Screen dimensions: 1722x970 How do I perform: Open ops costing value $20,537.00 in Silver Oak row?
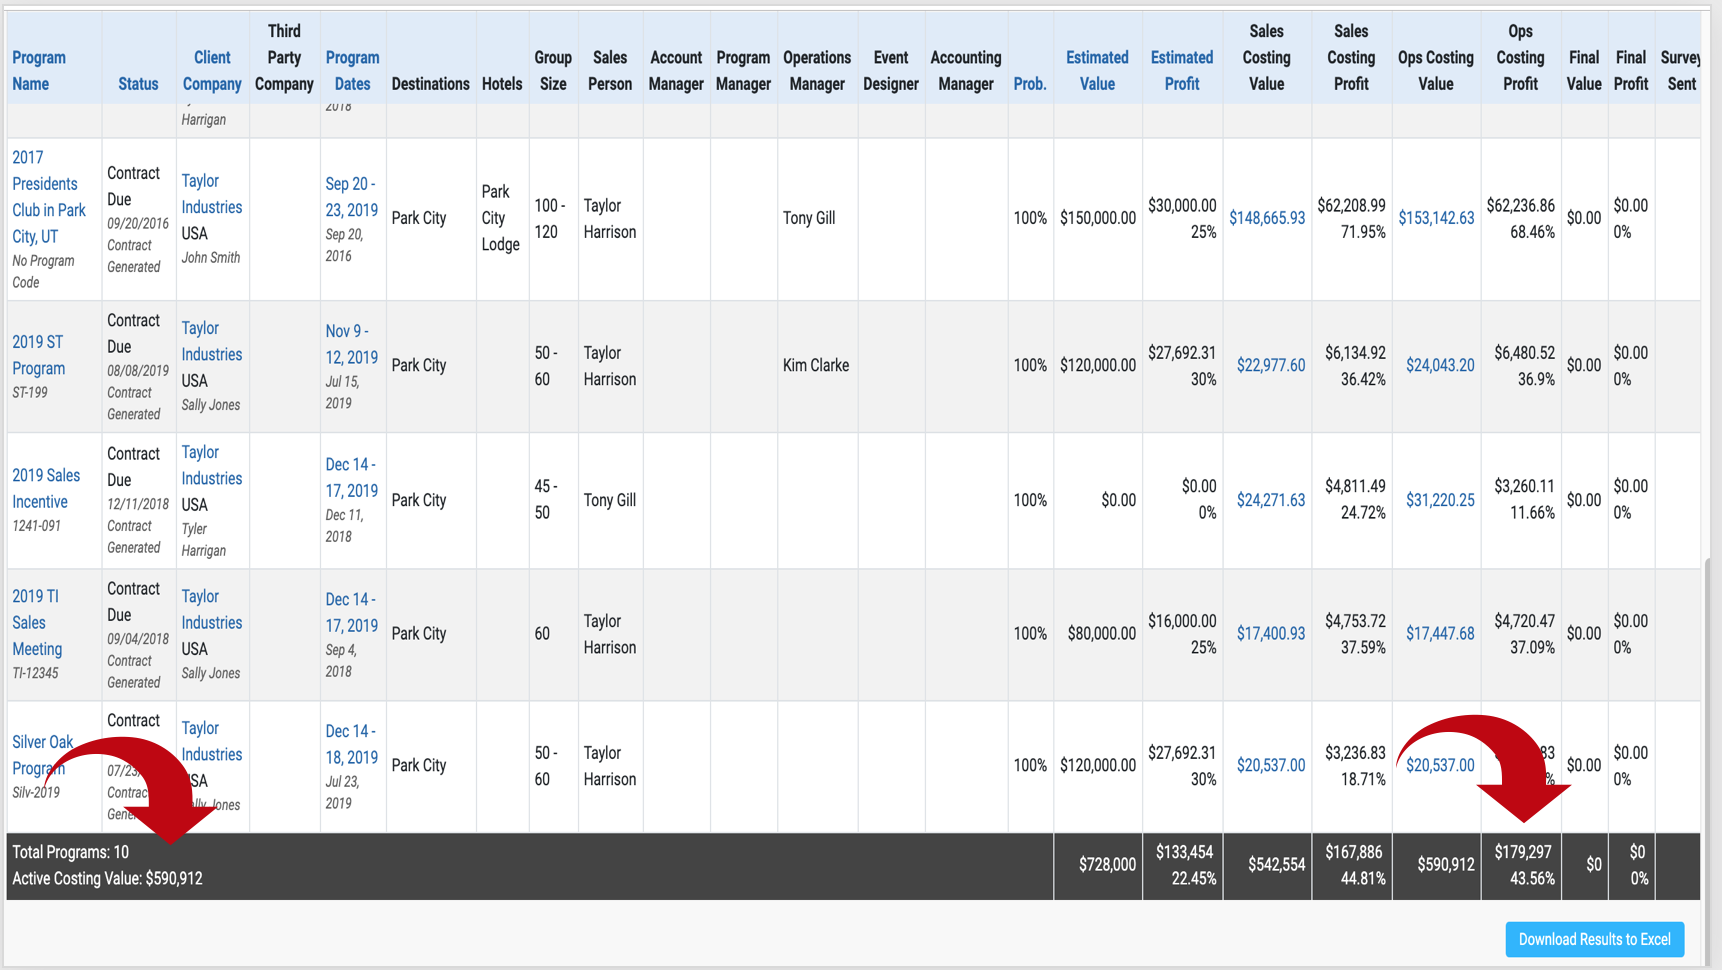click(x=1440, y=766)
